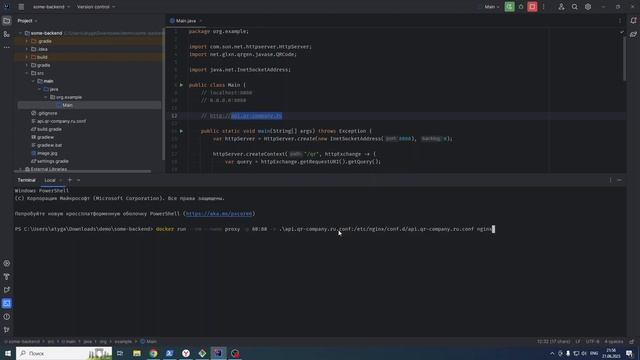Viewport: 640px width, 360px height.
Task: Click the editor vertical scrollbar
Action: [624, 59]
